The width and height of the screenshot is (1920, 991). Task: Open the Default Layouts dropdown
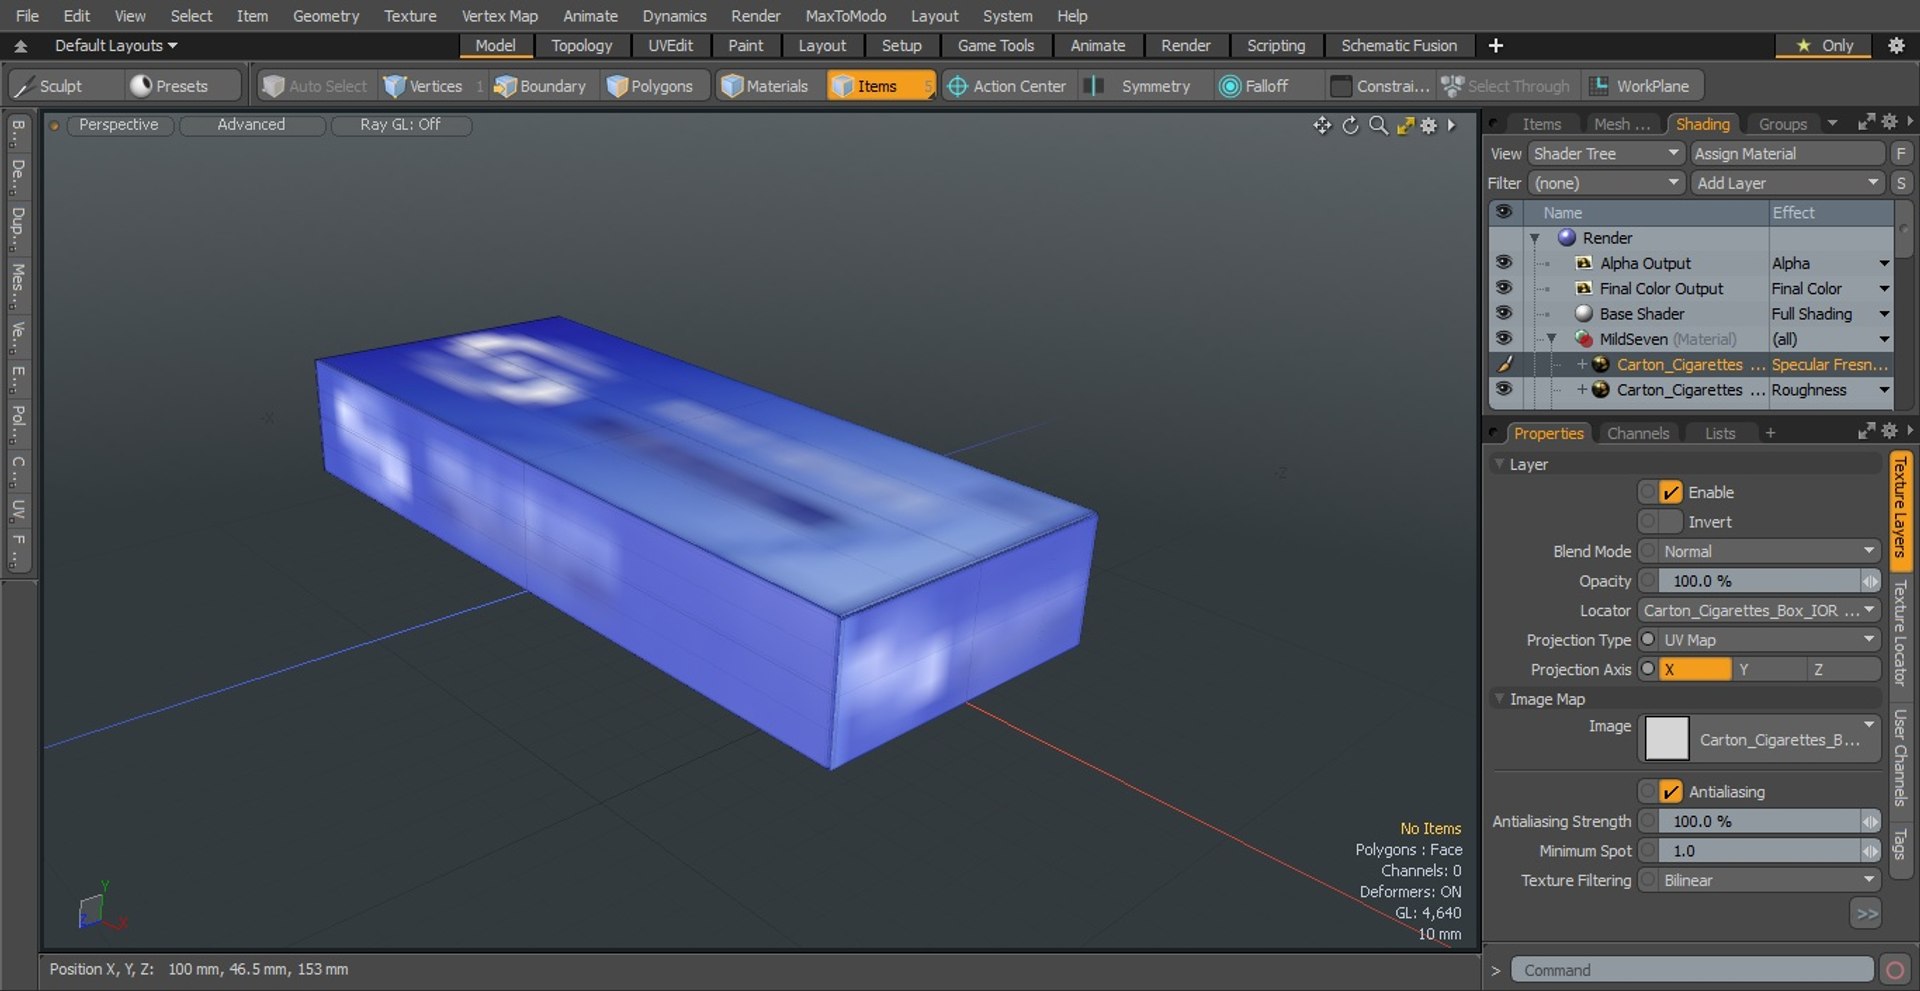tap(116, 46)
